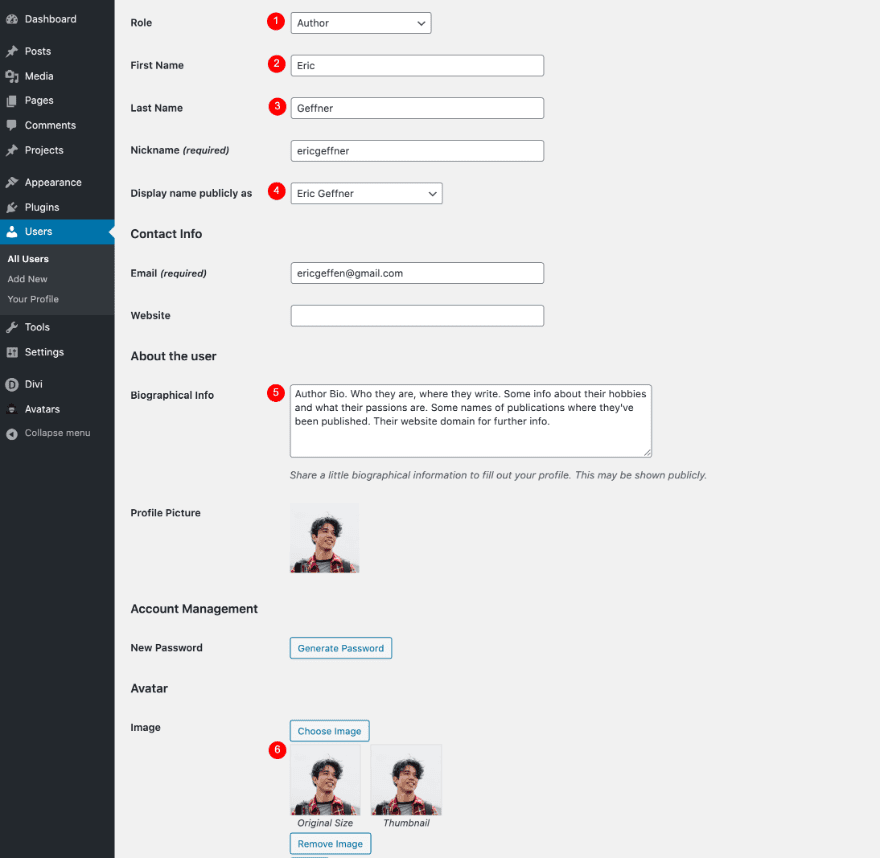
Task: Open the Media library
Action: tap(37, 75)
